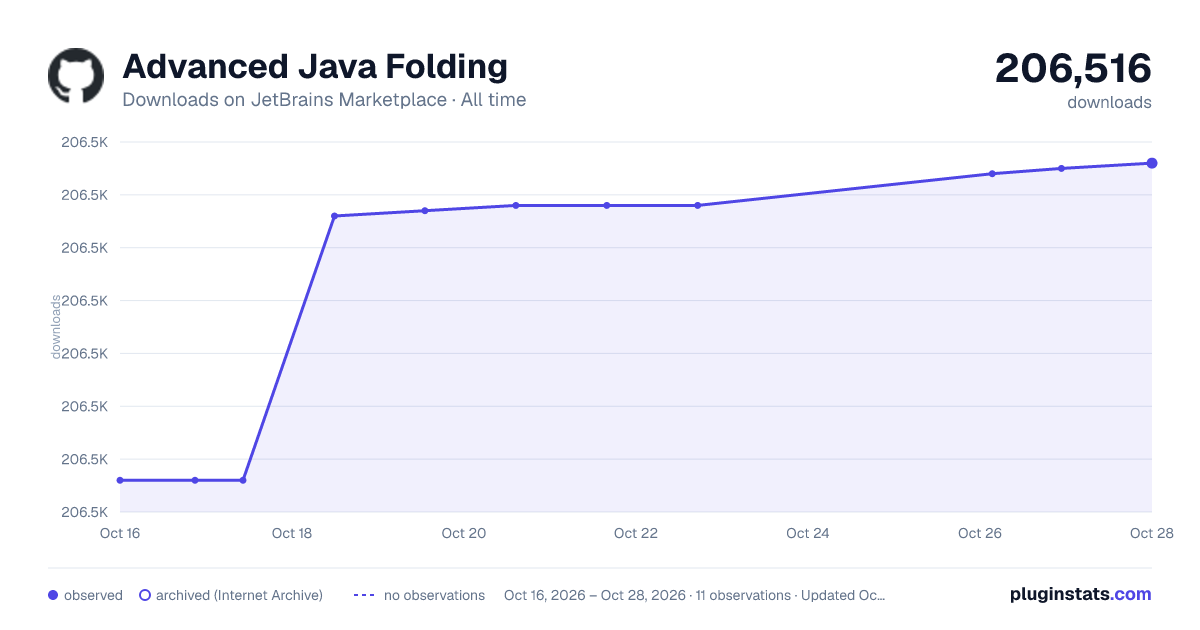Select the large final data point at Oct 28

tap(1152, 163)
